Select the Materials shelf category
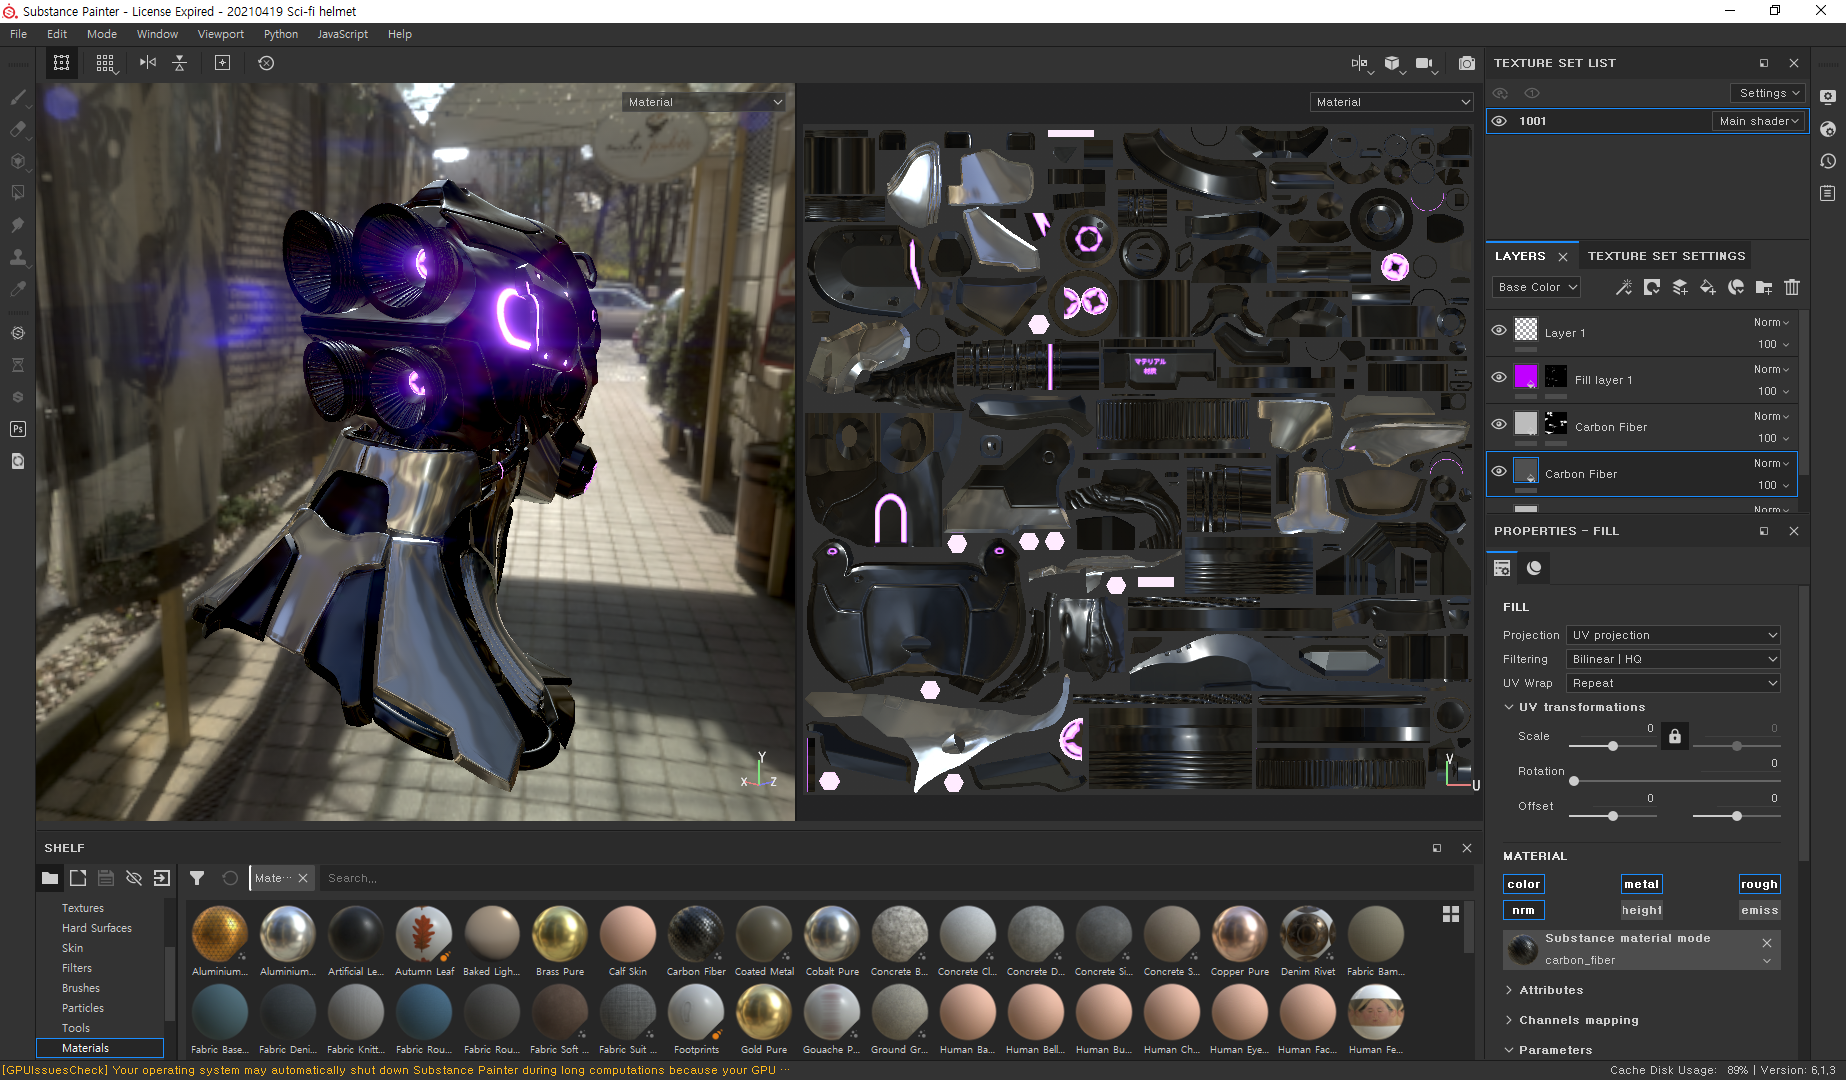Screen dimensions: 1846x1080 pos(100,1048)
